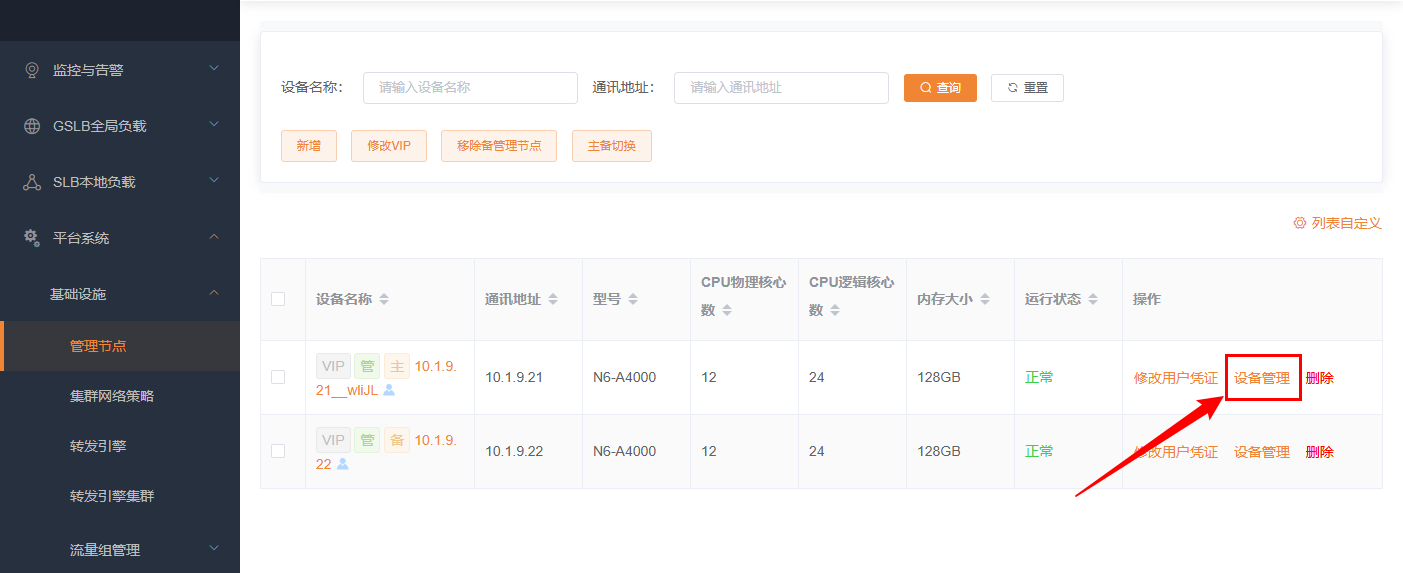
Task: Check the box for row 10.1.9.21
Action: point(278,377)
